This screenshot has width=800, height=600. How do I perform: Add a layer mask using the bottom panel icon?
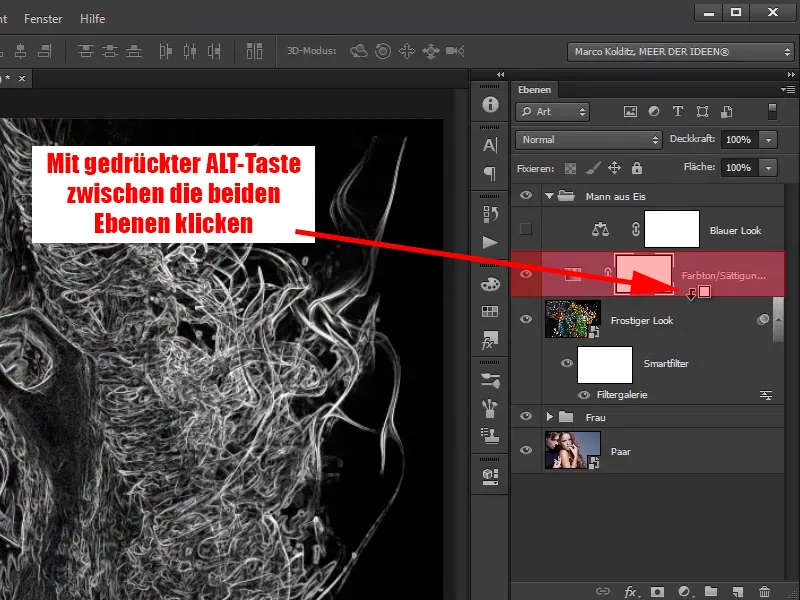(x=658, y=592)
